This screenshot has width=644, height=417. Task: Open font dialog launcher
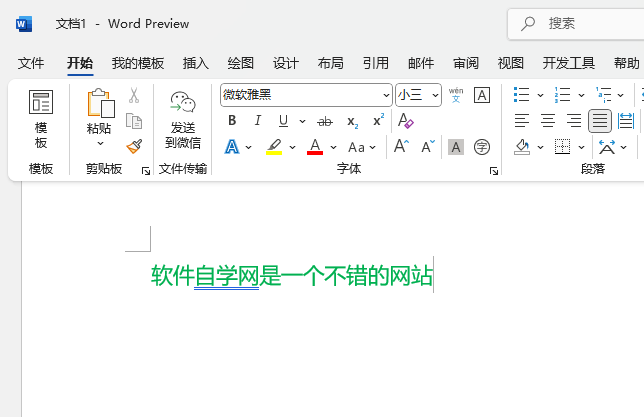[494, 170]
